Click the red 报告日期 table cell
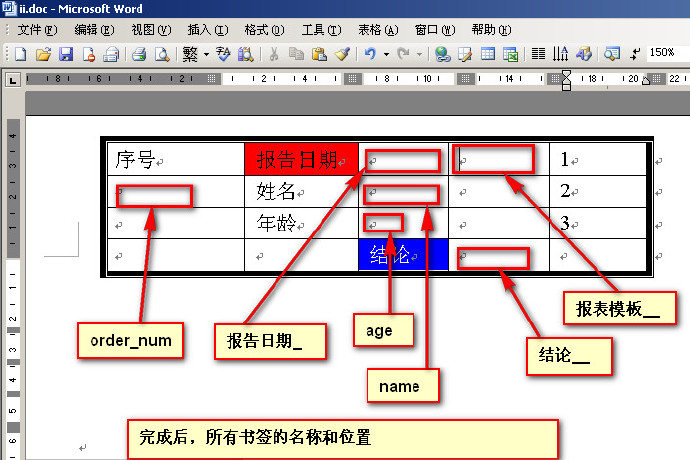This screenshot has width=690, height=460. click(301, 159)
